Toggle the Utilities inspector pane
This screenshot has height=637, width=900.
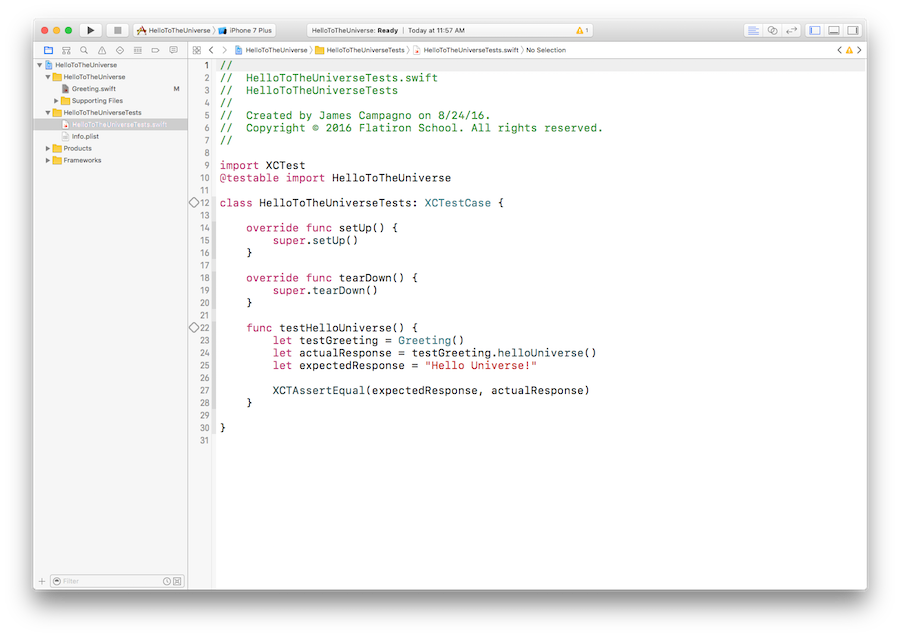[x=853, y=30]
